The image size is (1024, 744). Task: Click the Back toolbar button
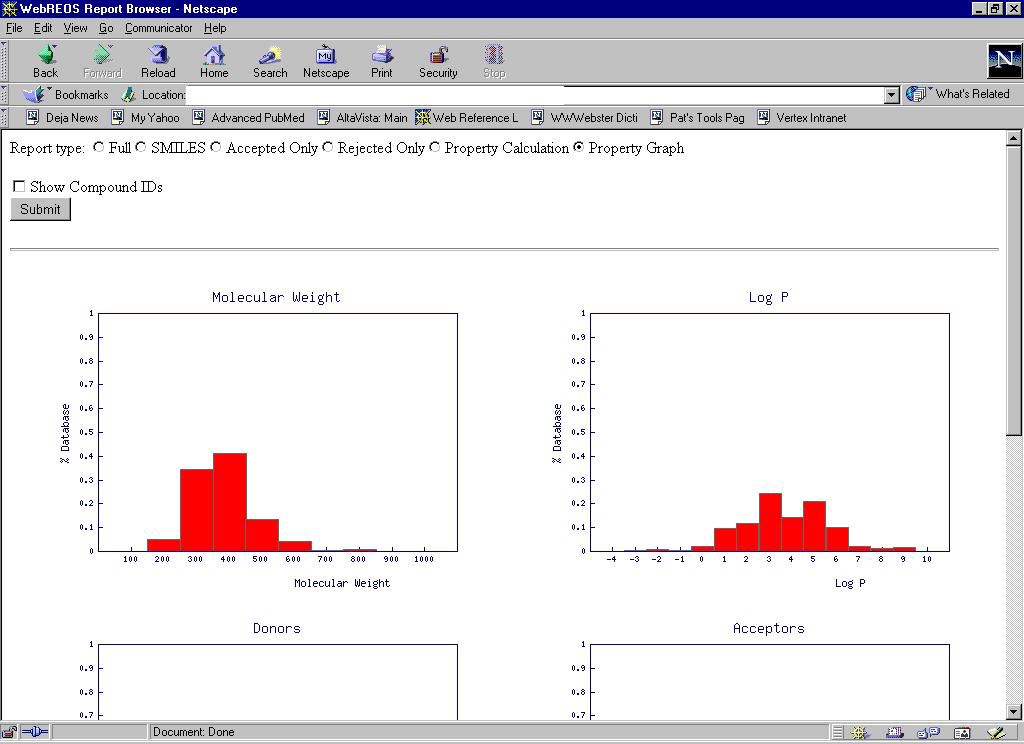click(46, 61)
